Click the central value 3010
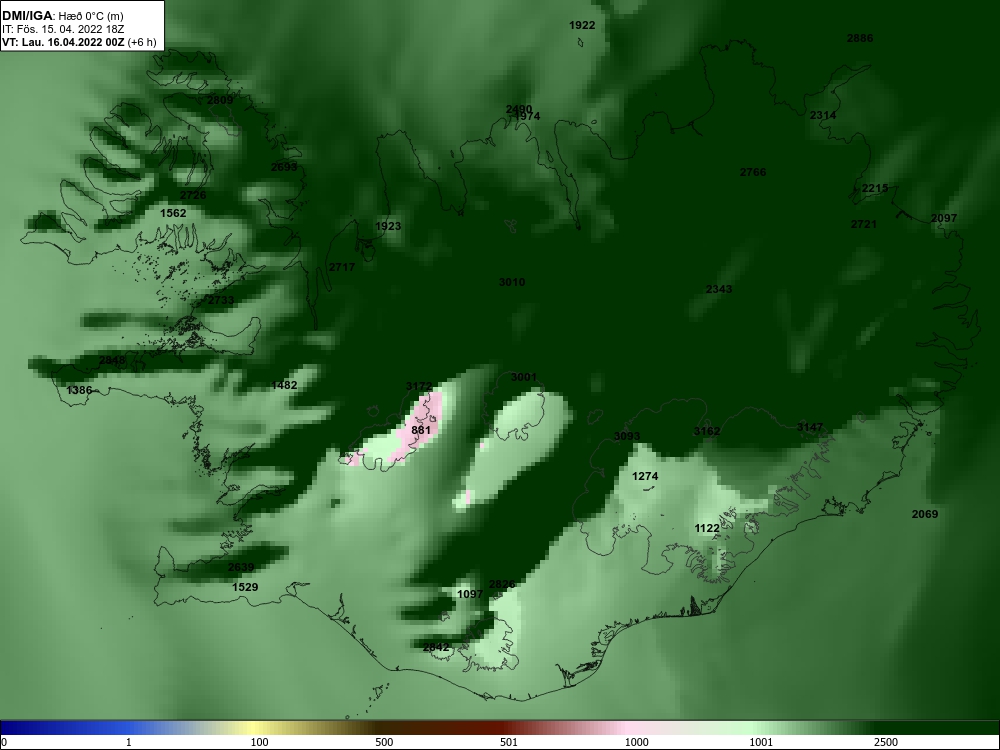 click(512, 283)
